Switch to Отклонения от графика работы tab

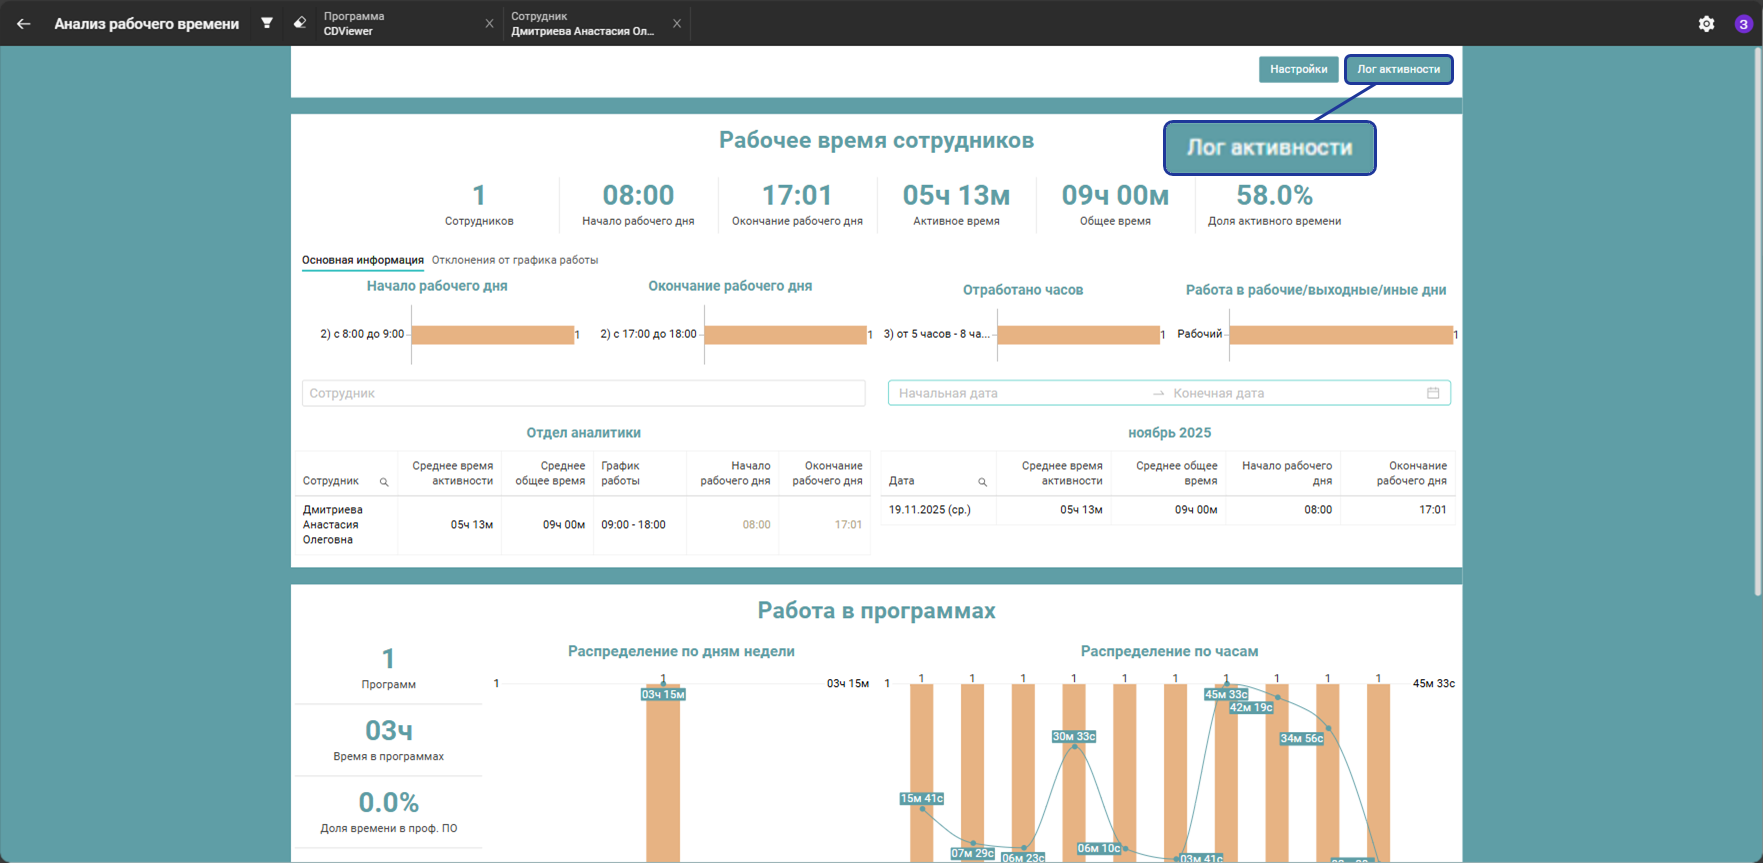pos(515,260)
